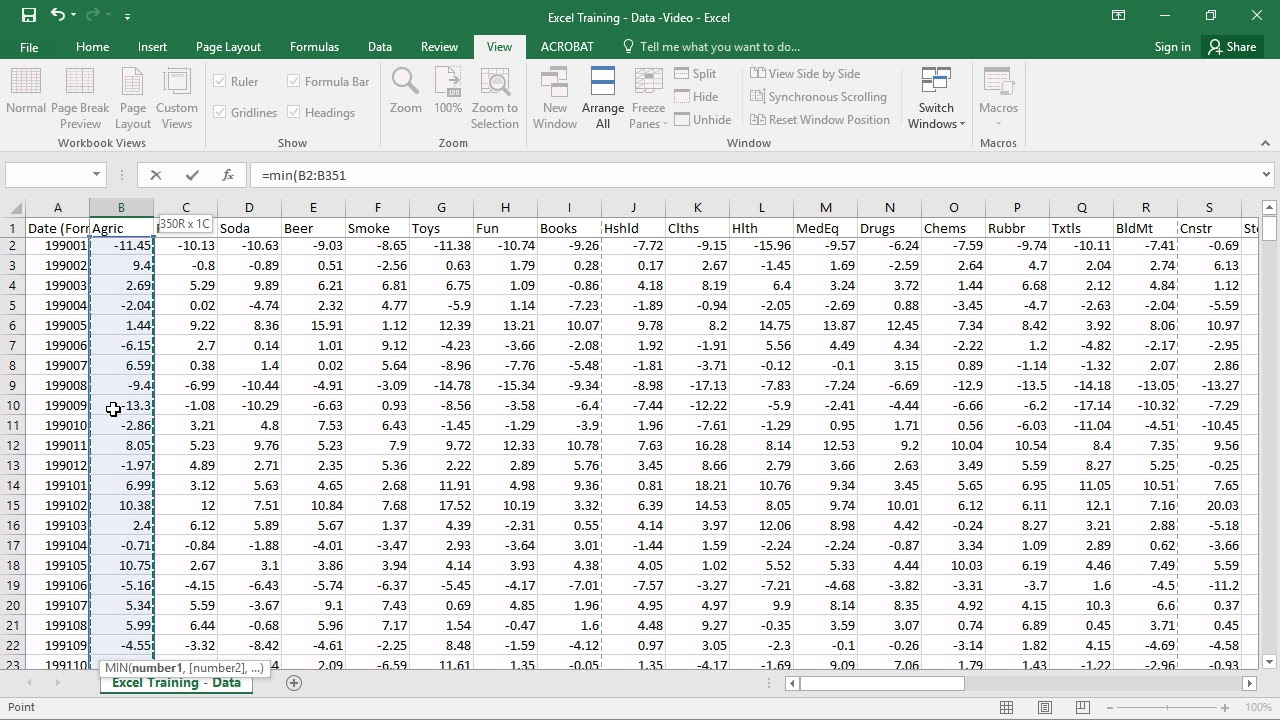
Task: Expand the formula bar
Action: coord(1266,175)
